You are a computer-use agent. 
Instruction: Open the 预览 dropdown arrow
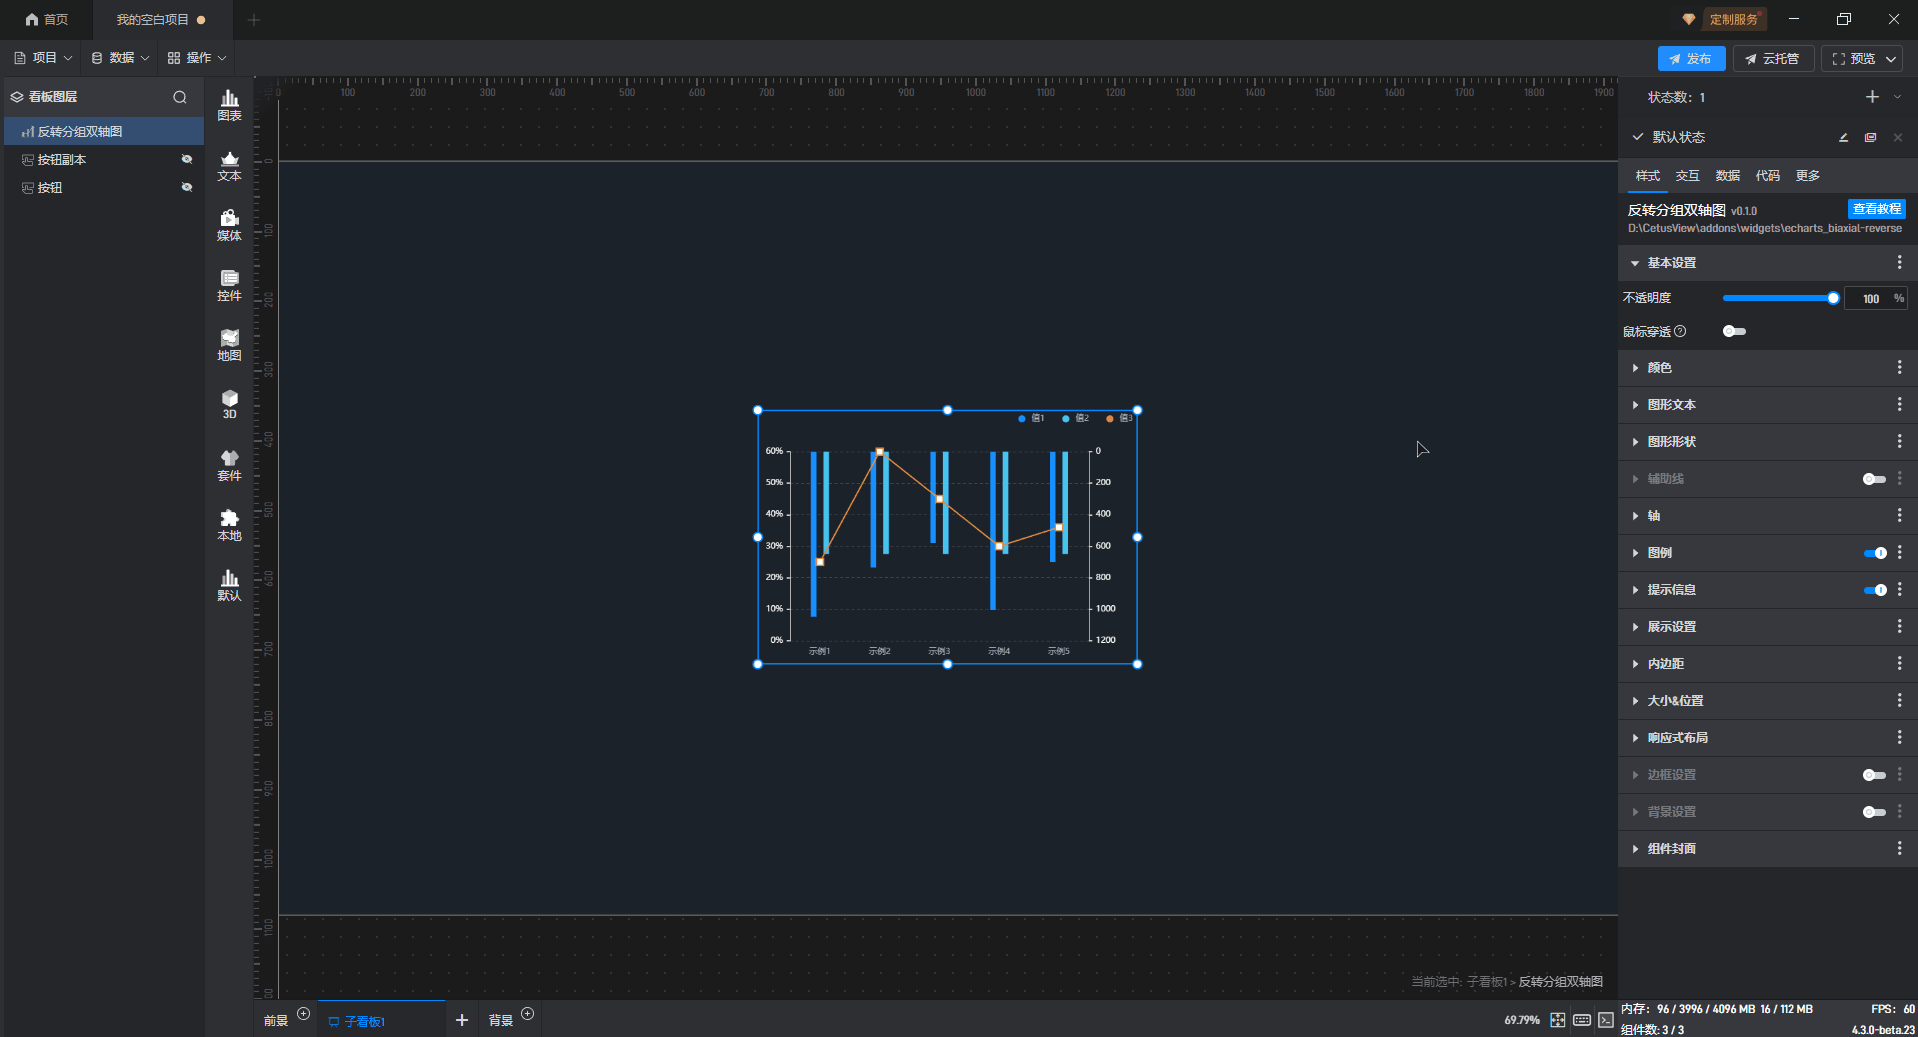click(1891, 59)
